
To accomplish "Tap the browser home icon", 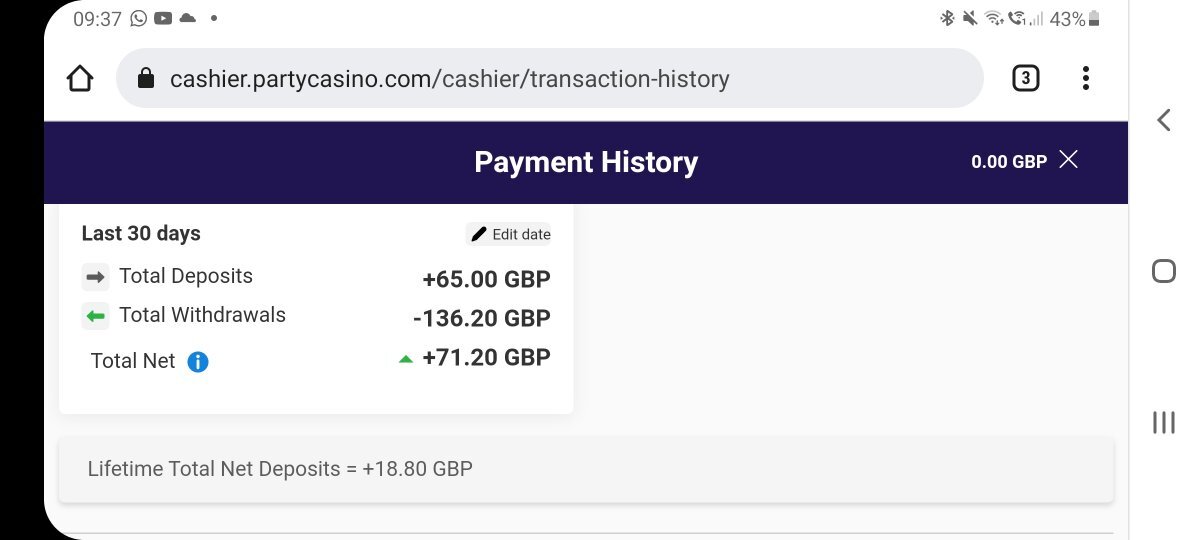I will pyautogui.click(x=80, y=78).
